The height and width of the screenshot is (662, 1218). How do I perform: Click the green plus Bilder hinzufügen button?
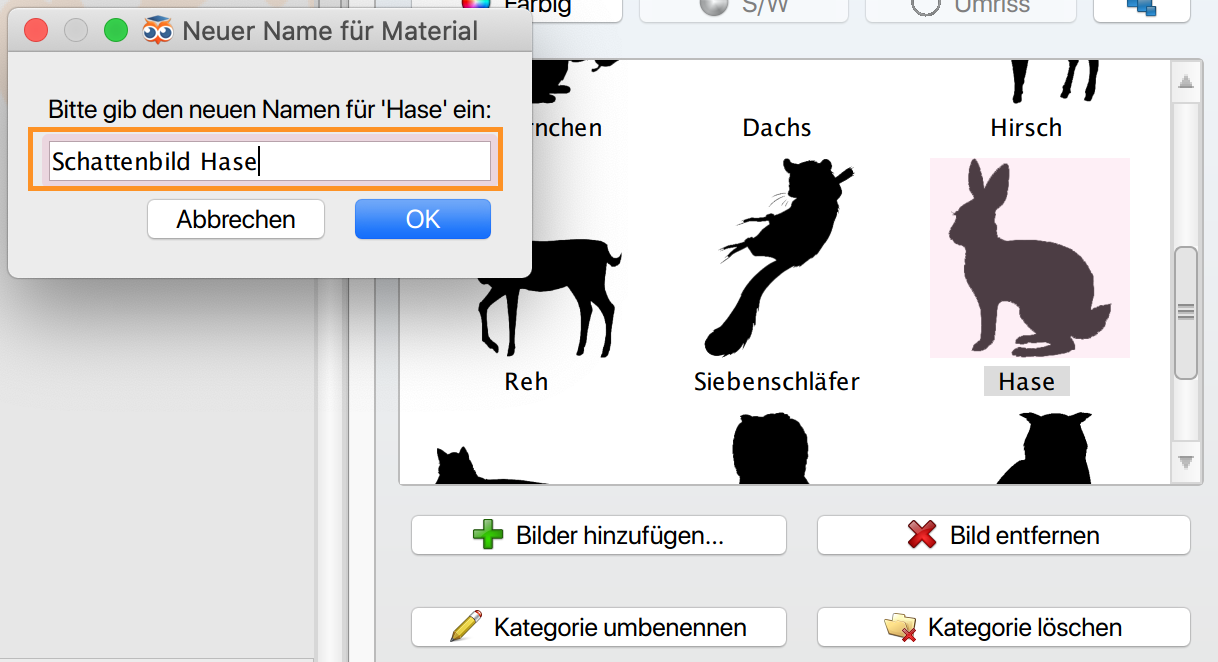tap(598, 535)
